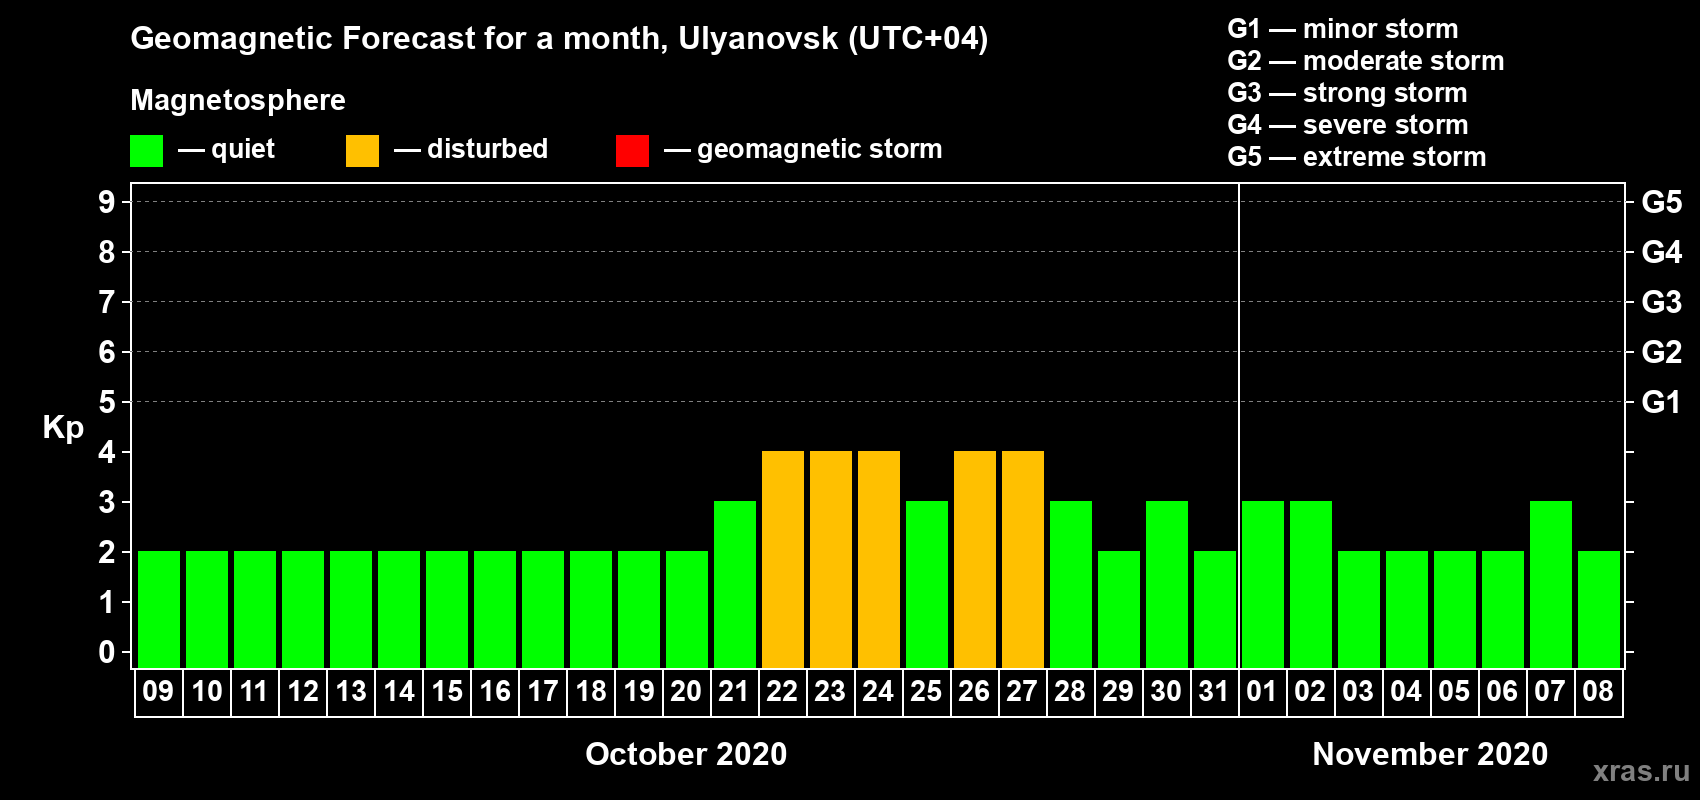Image resolution: width=1700 pixels, height=800 pixels.
Task: Select the bar for November 01
Action: (1263, 584)
